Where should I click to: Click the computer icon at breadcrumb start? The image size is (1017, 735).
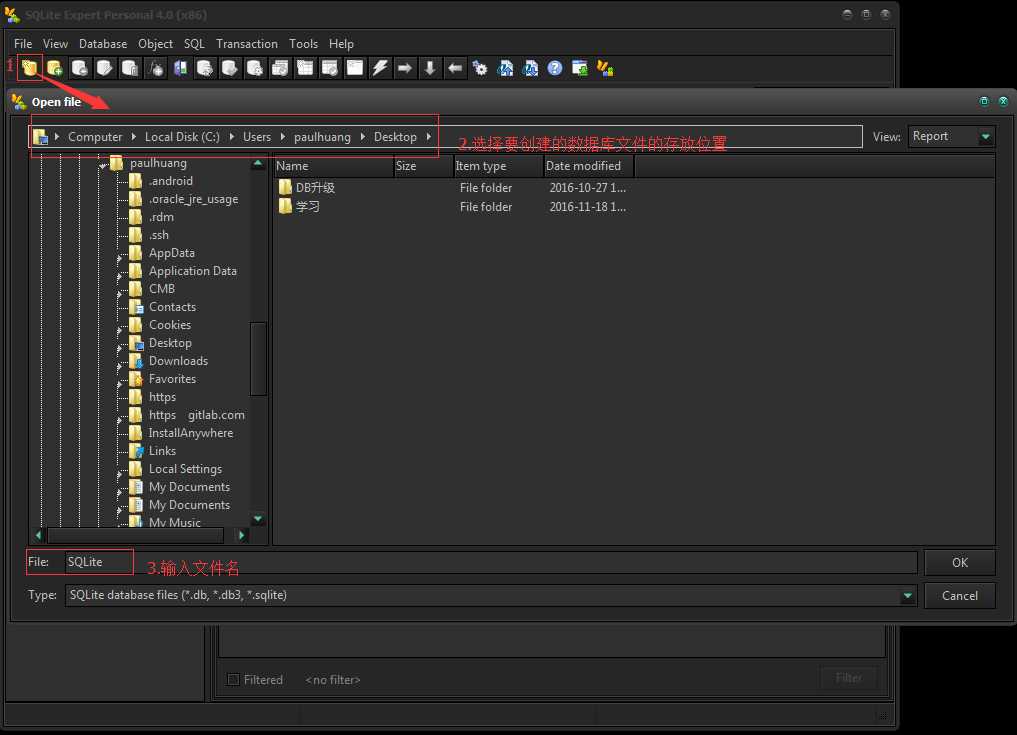click(x=41, y=137)
